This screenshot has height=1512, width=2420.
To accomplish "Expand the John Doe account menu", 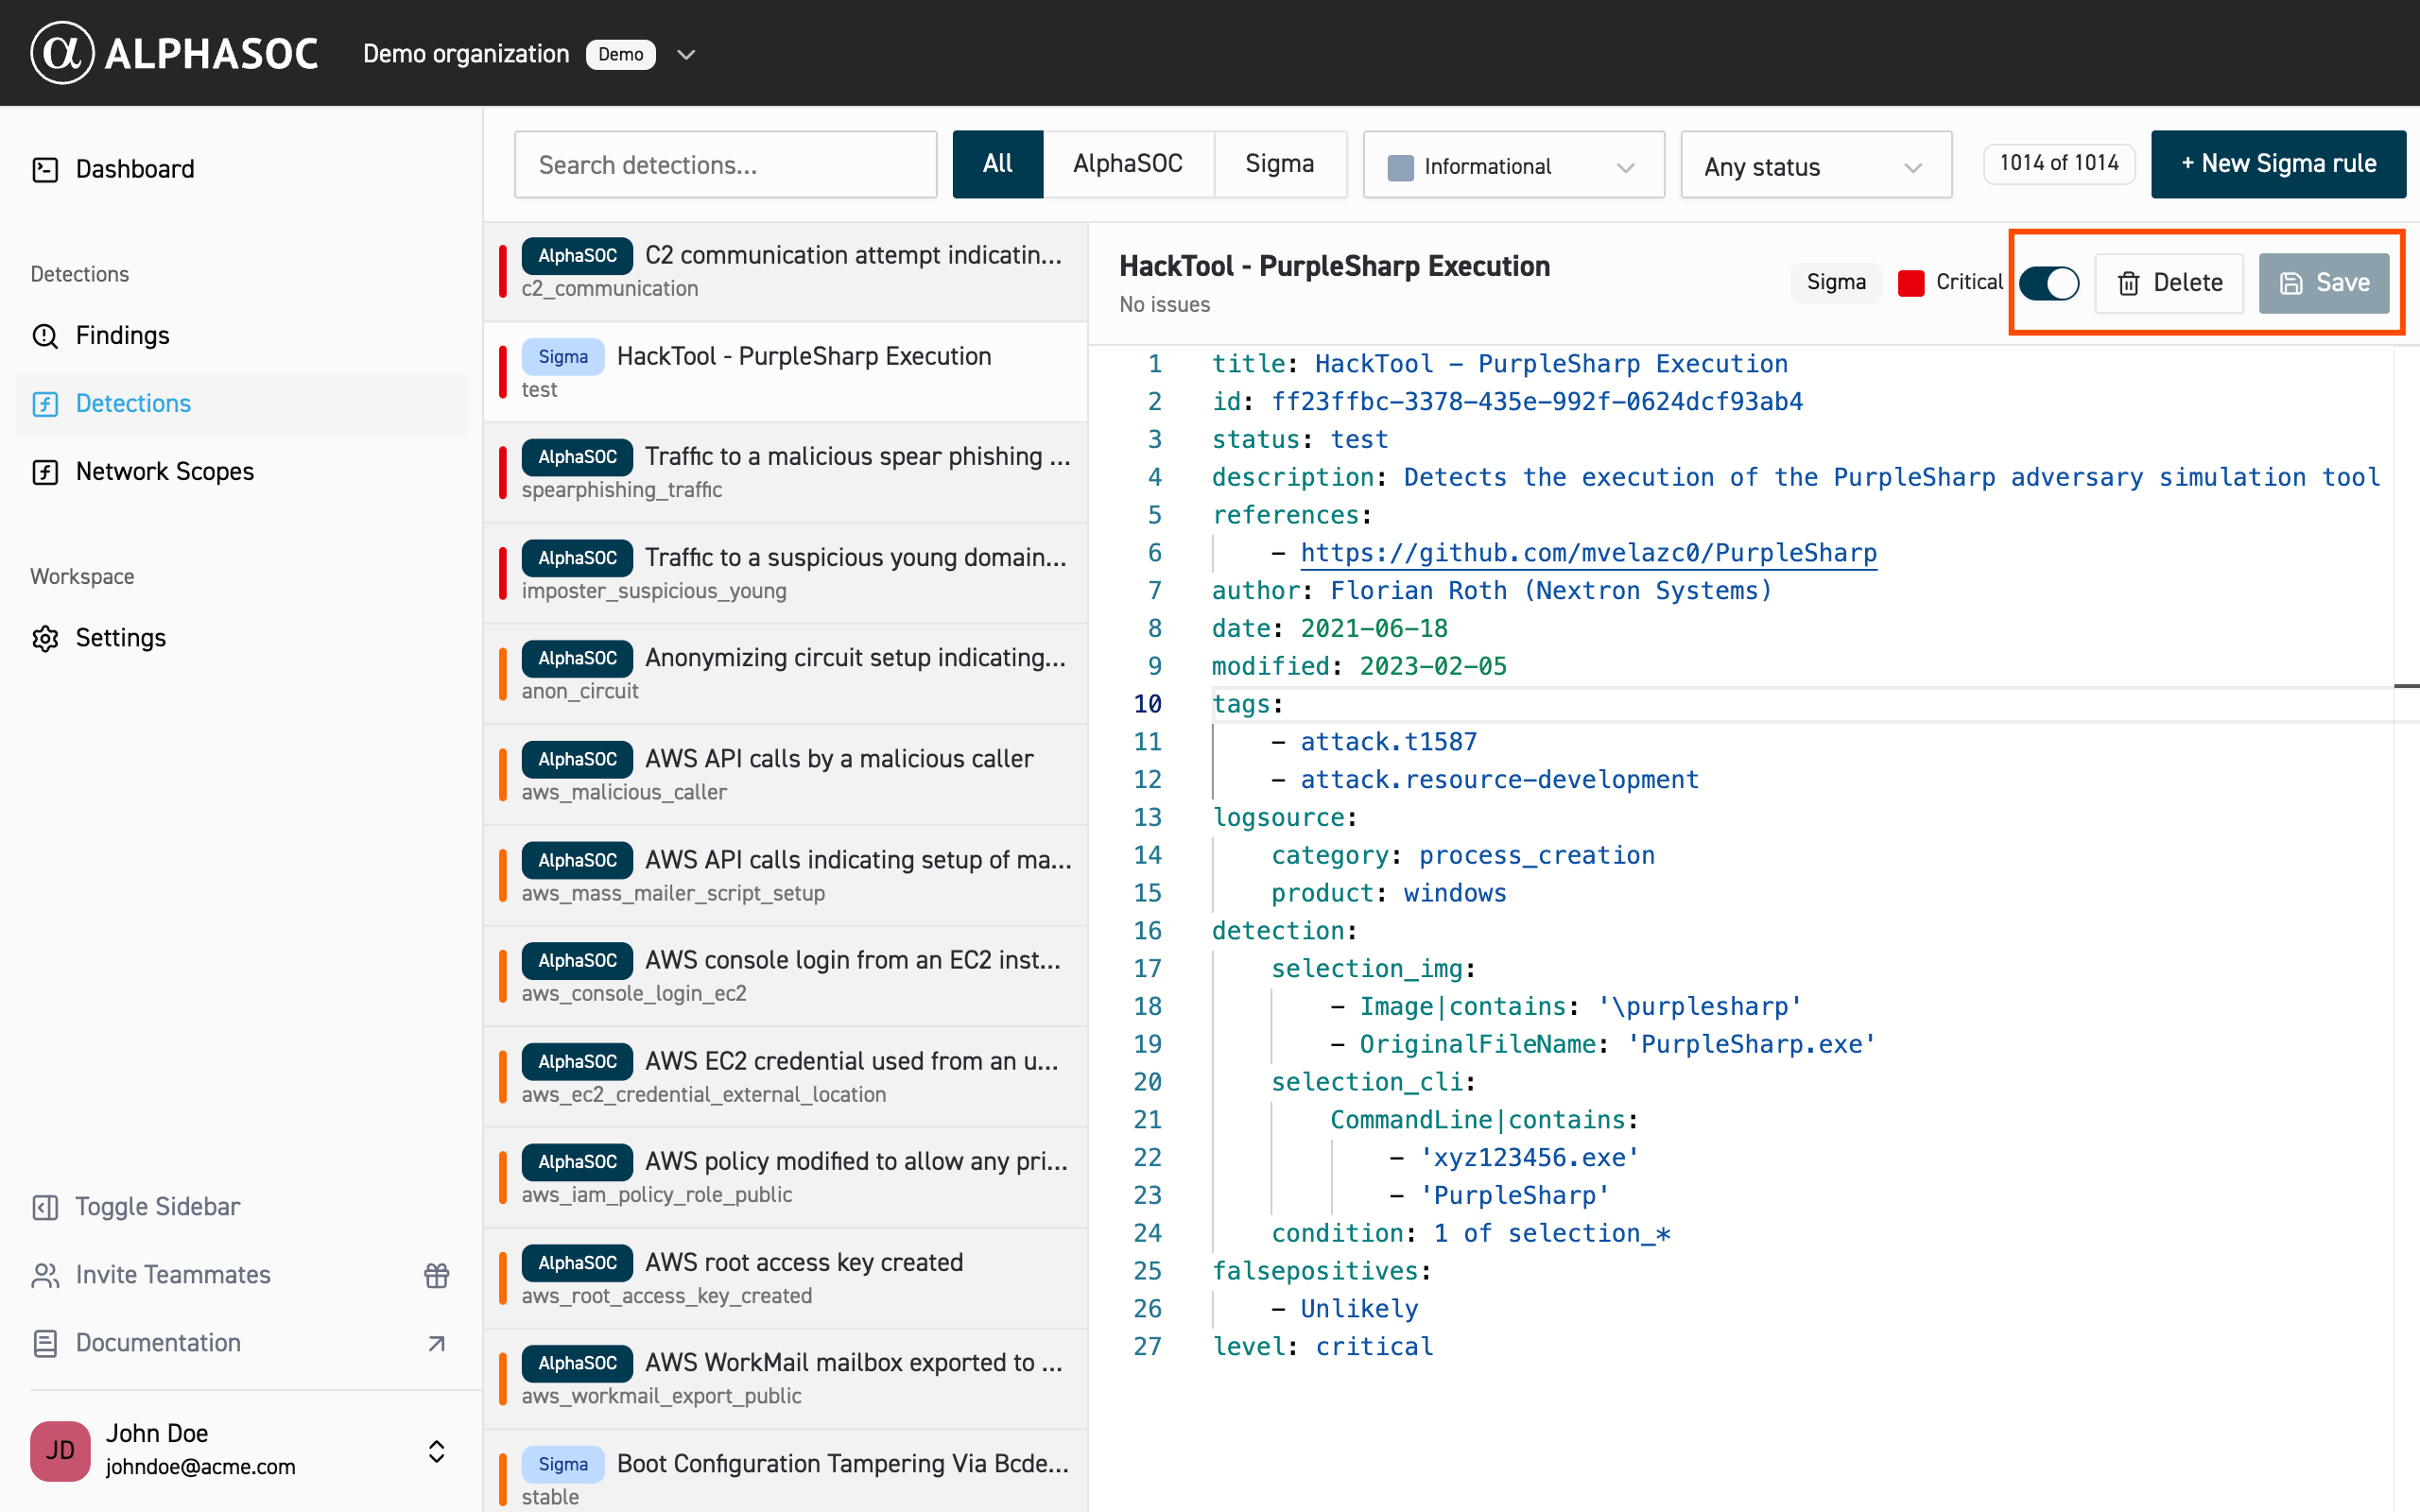I will [x=436, y=1451].
